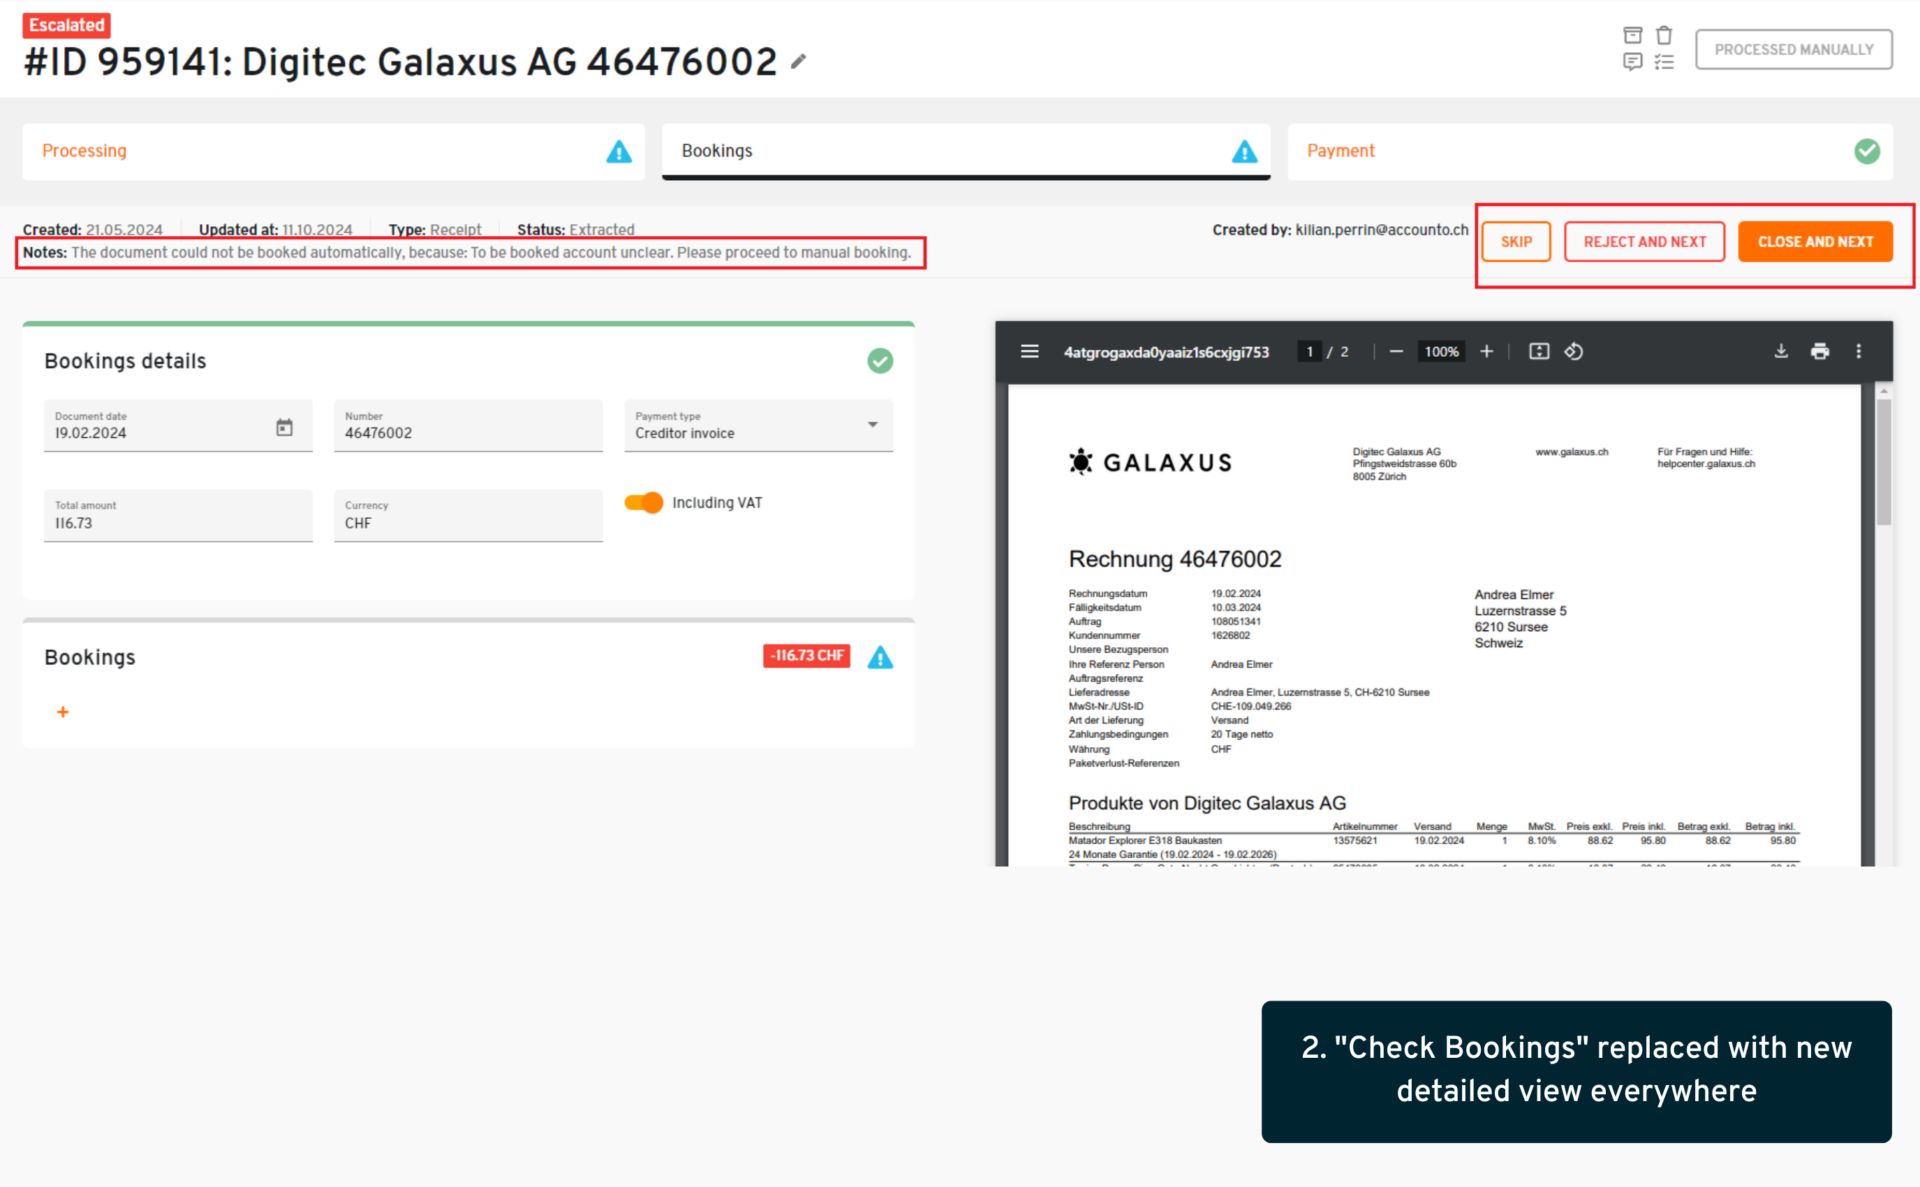Click the 100% zoom level field

tap(1441, 352)
